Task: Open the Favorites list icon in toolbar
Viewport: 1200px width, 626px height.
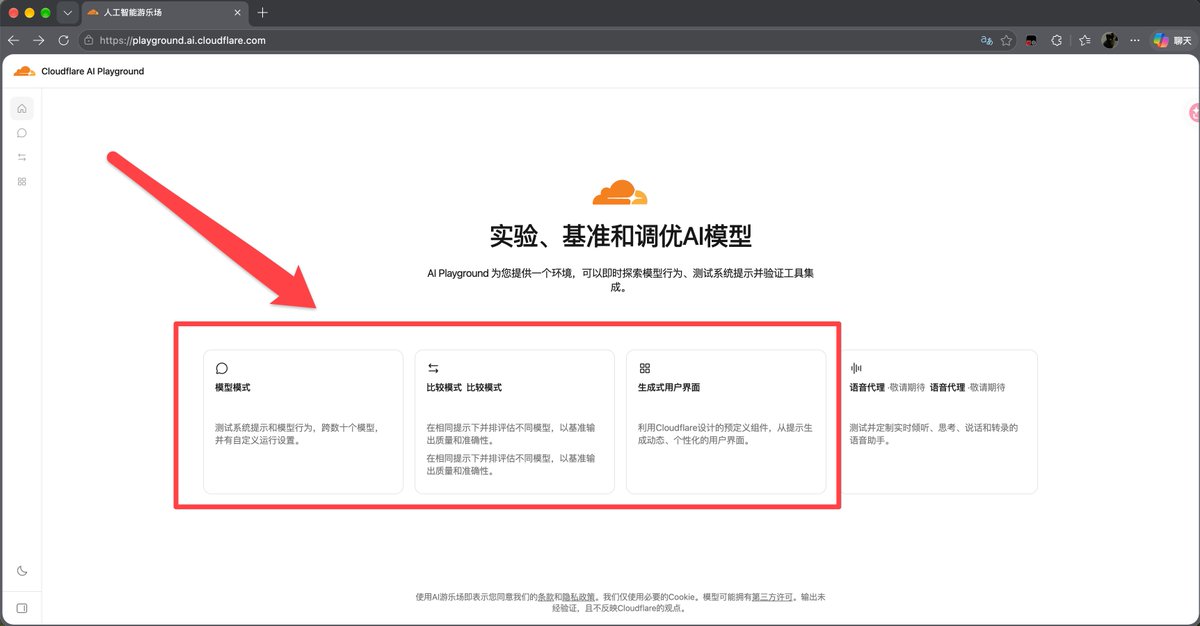Action: pos(1084,41)
